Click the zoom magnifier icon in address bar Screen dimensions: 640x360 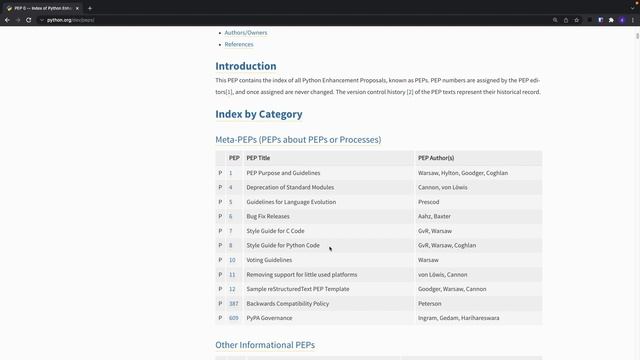pyautogui.click(x=555, y=20)
